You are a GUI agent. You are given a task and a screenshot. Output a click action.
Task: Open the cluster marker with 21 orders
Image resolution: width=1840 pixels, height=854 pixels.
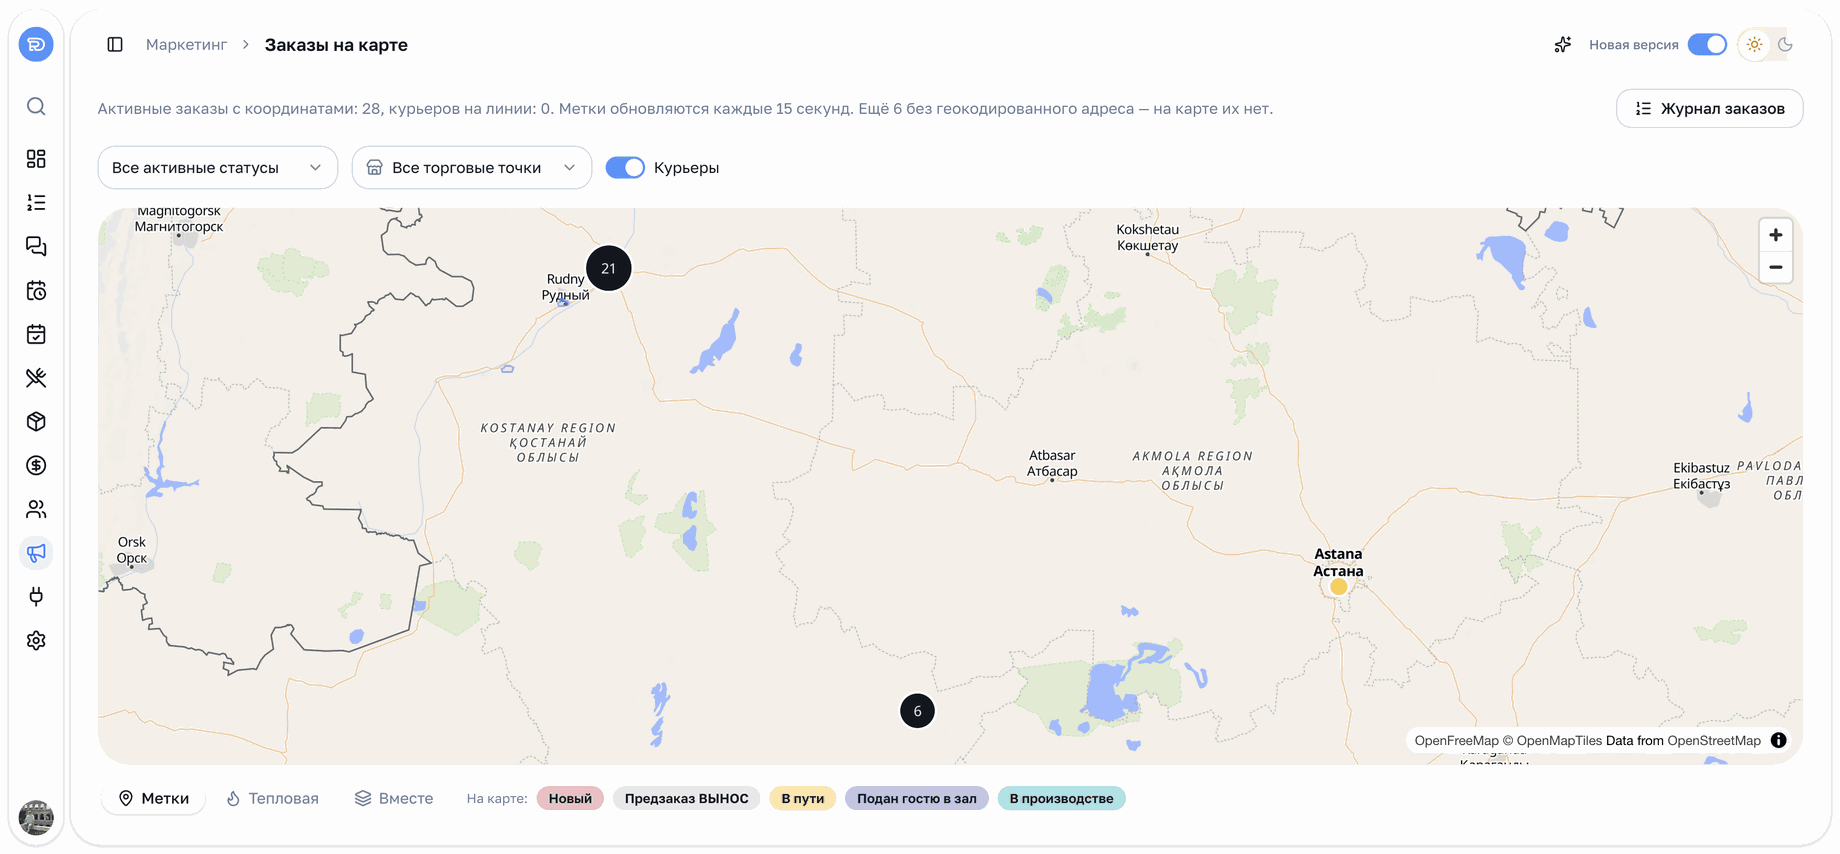coord(608,268)
